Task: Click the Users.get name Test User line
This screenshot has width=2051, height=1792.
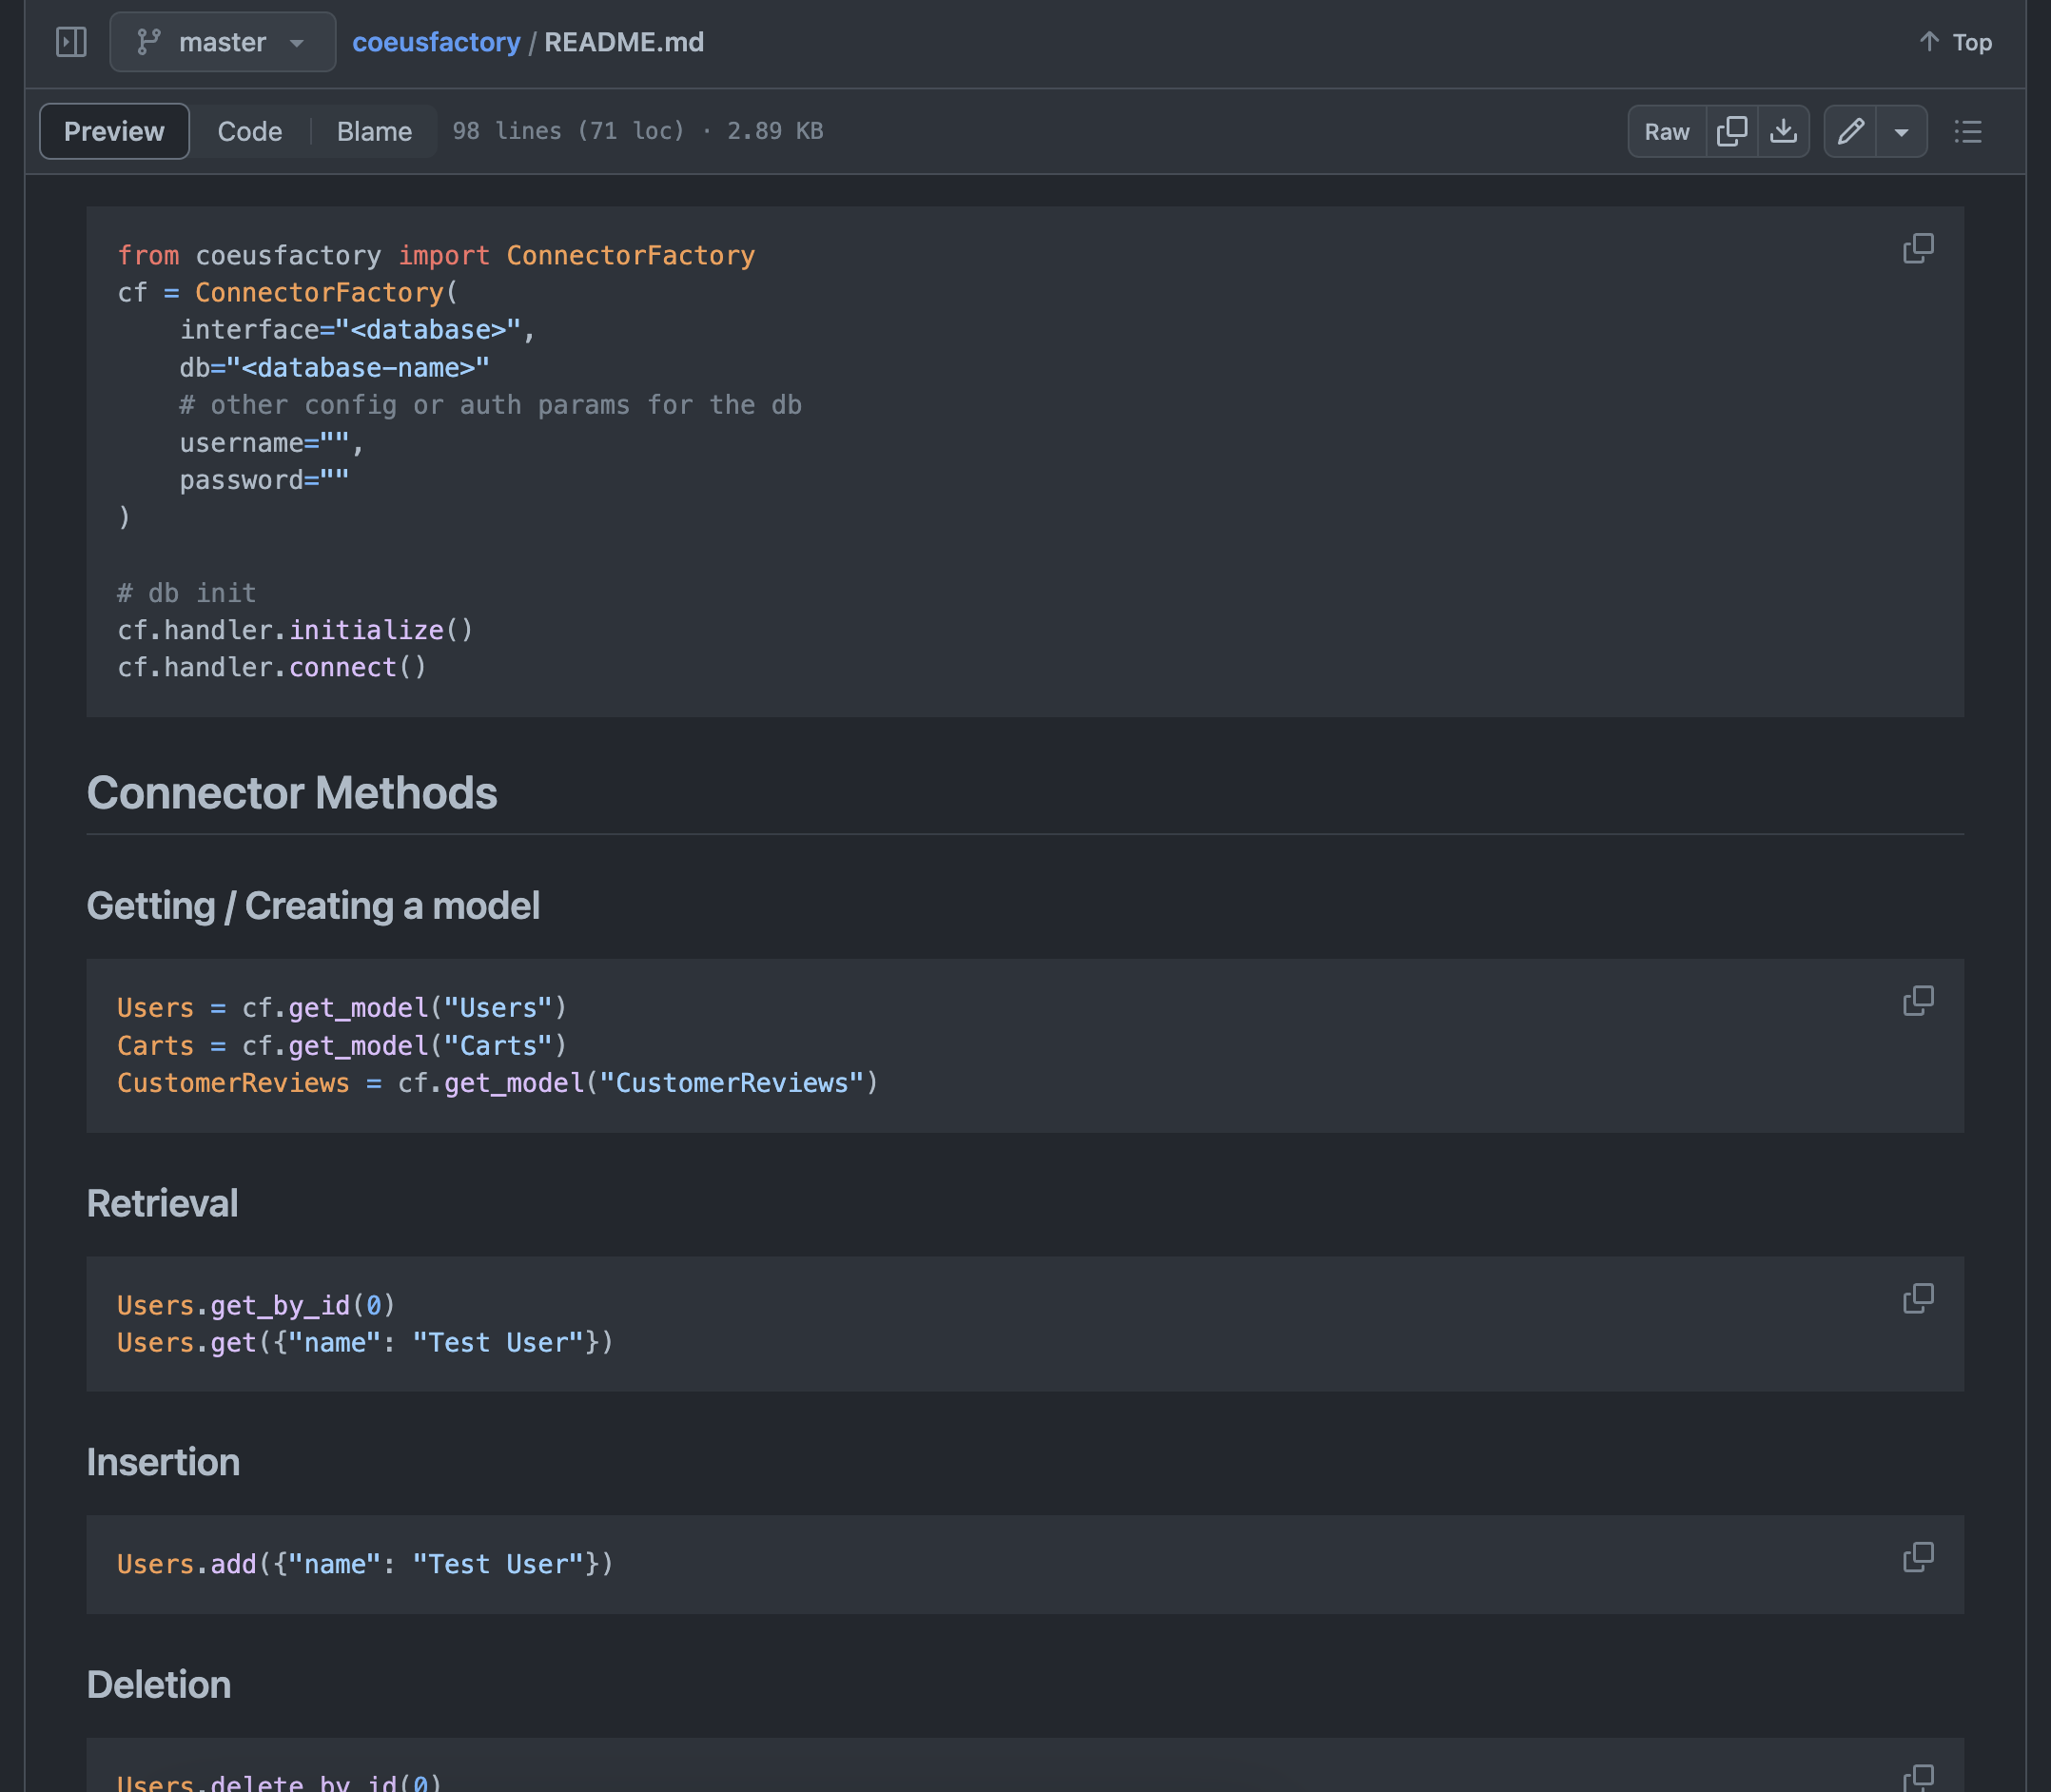Action: (x=365, y=1342)
